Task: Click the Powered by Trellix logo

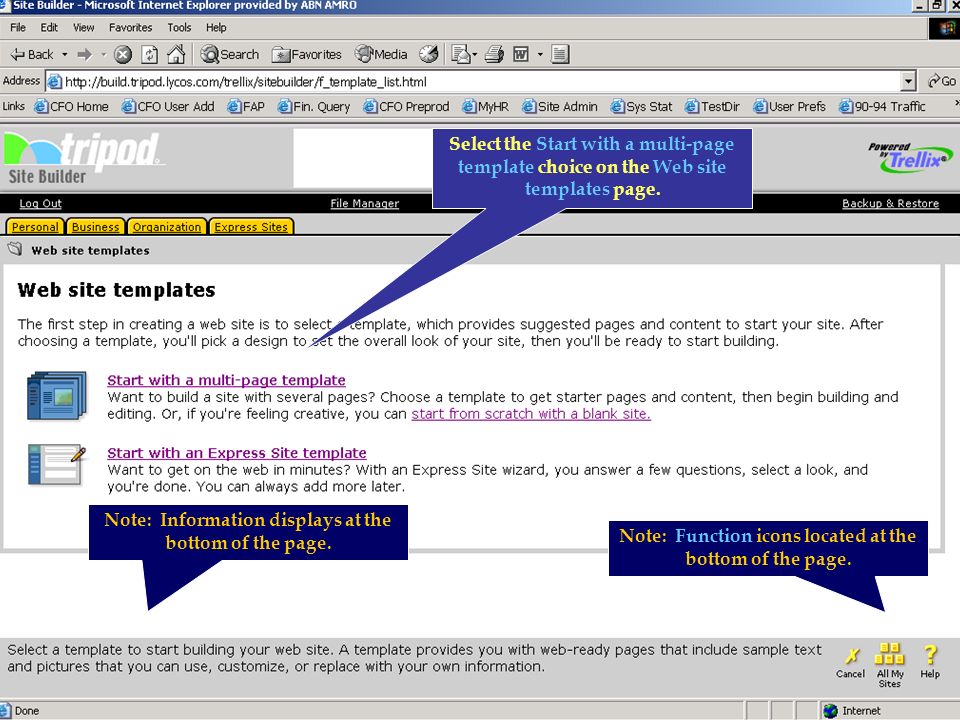Action: [x=910, y=157]
